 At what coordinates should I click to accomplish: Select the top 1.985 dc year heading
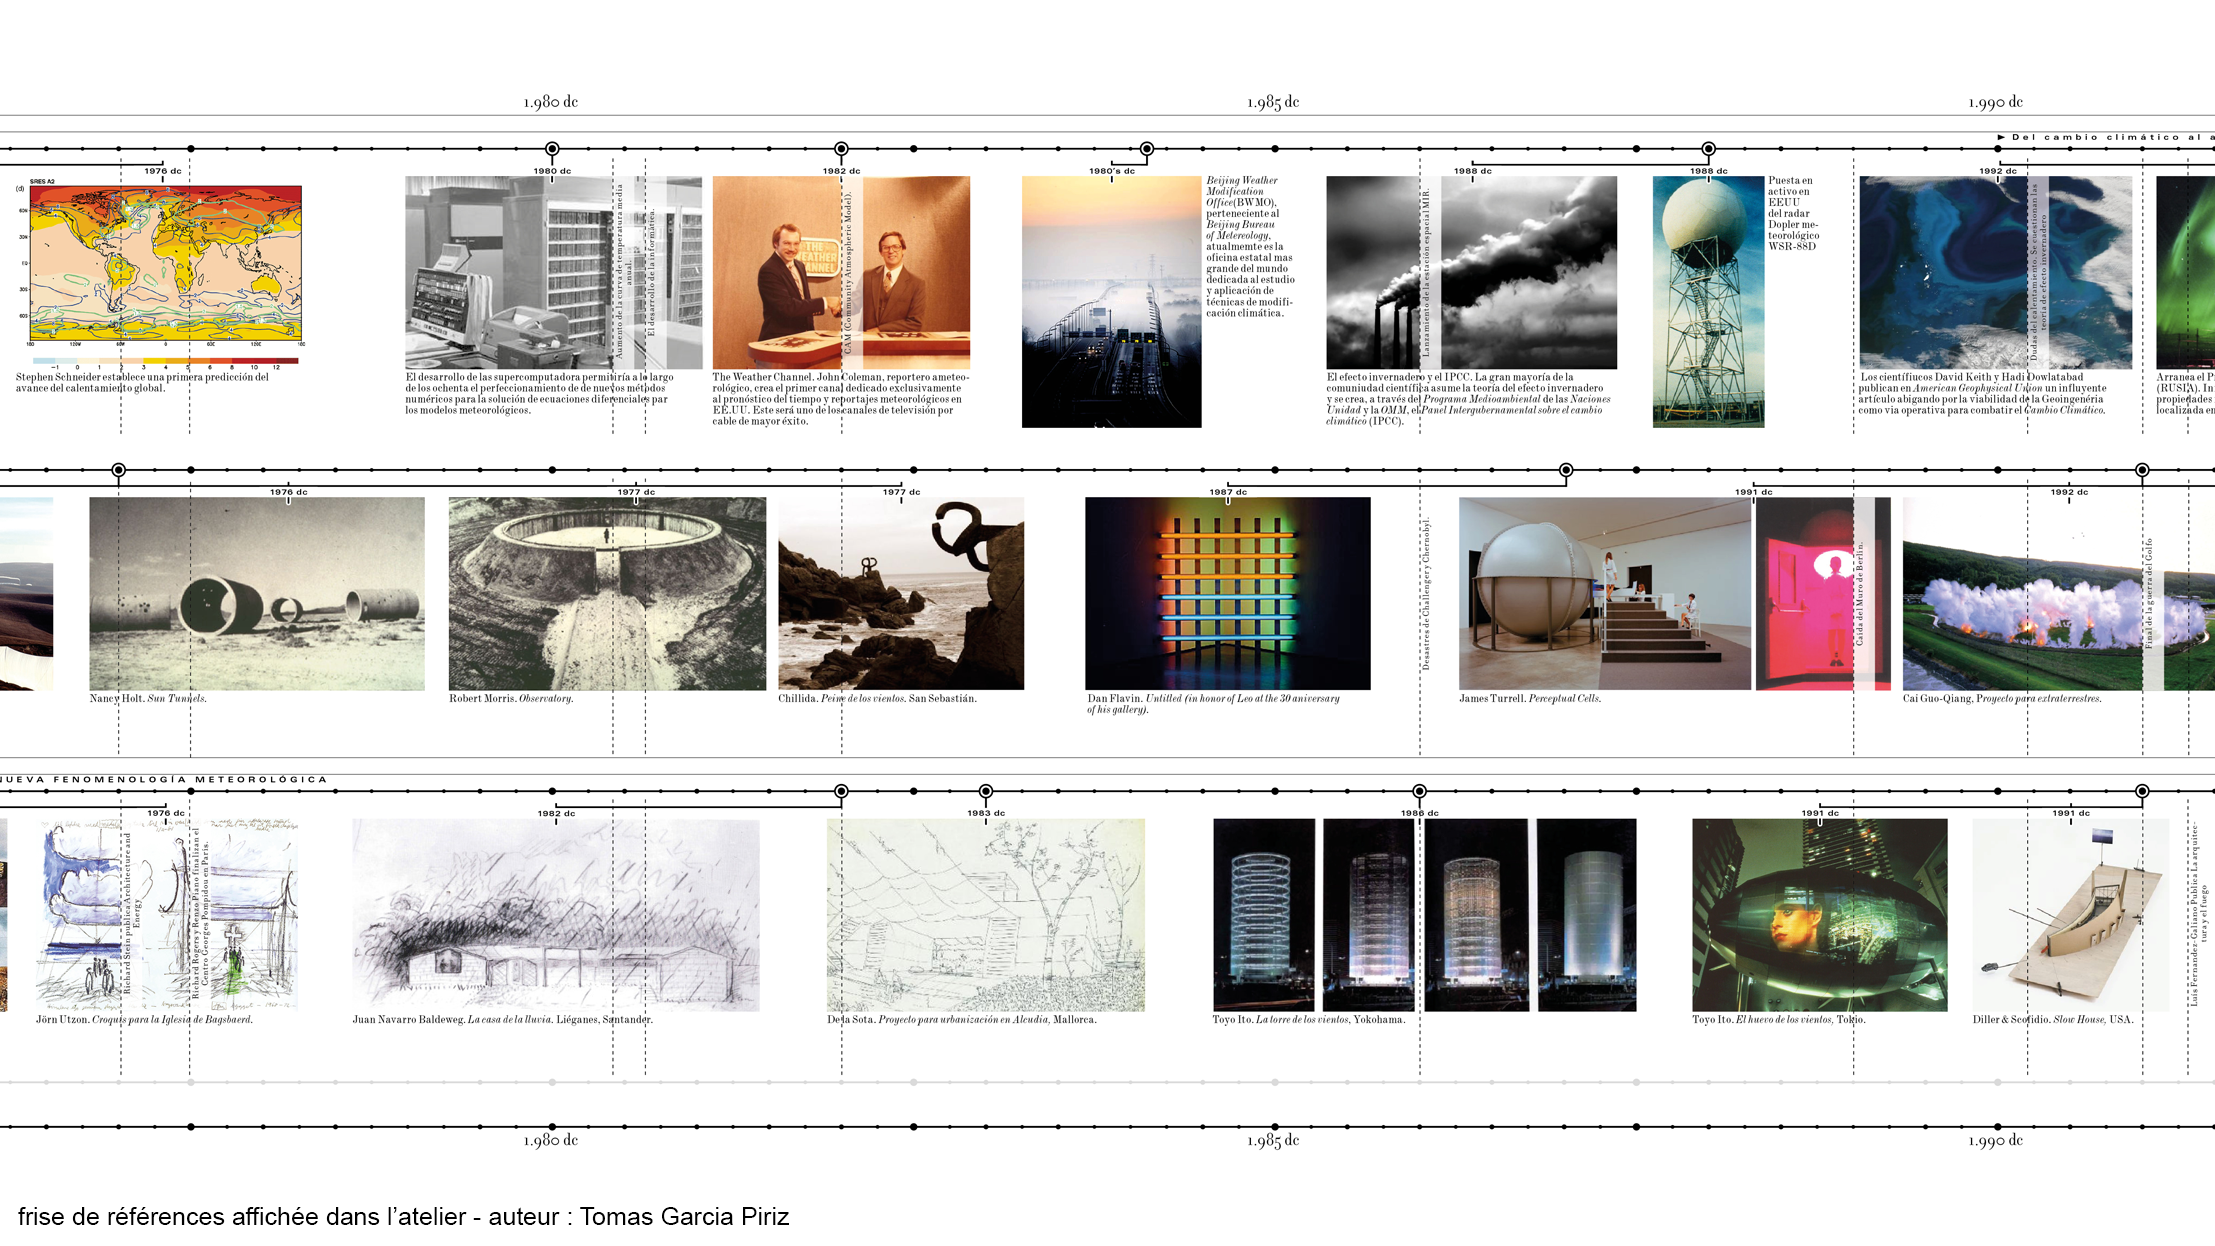(x=1273, y=102)
